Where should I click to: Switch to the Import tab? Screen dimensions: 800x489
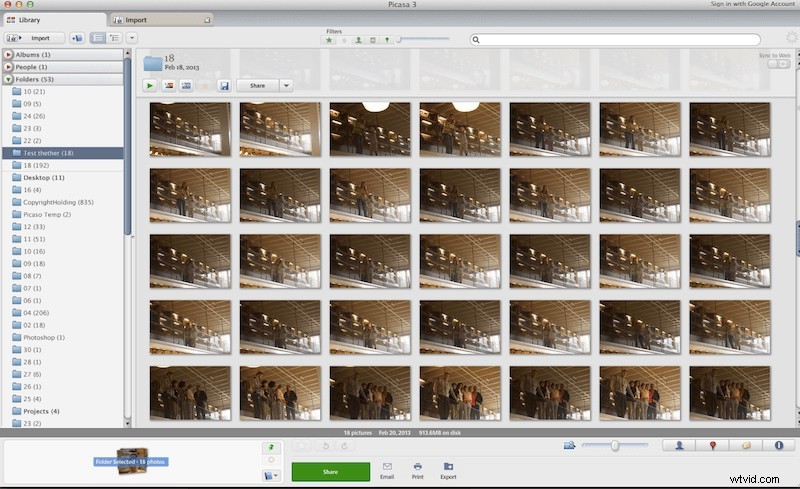pyautogui.click(x=161, y=20)
